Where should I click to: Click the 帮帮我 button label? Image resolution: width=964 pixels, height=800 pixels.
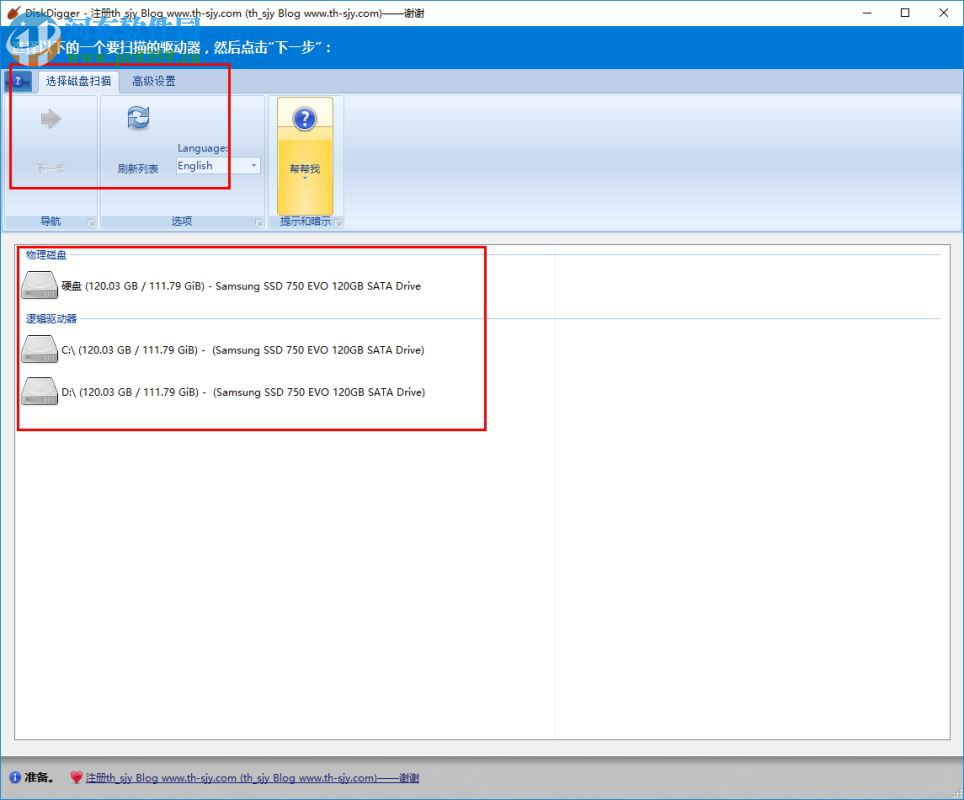(305, 168)
